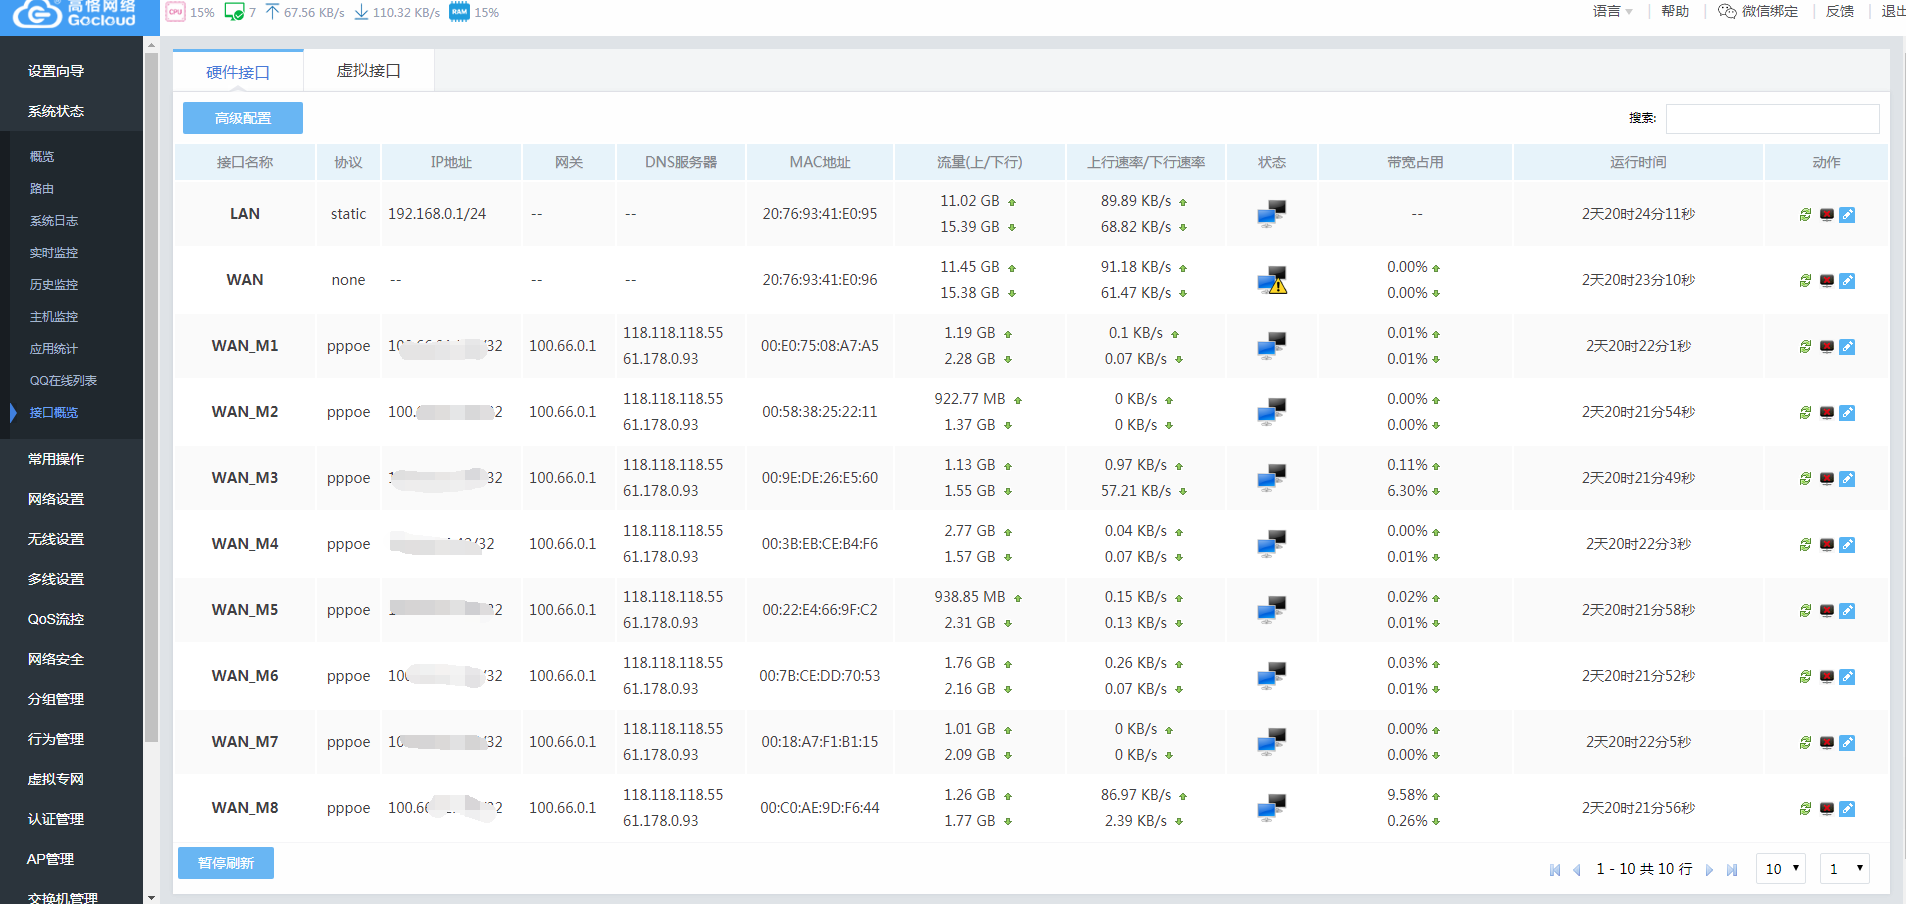Focus the 搜索 search input field
This screenshot has height=904, width=1906.
click(1772, 118)
